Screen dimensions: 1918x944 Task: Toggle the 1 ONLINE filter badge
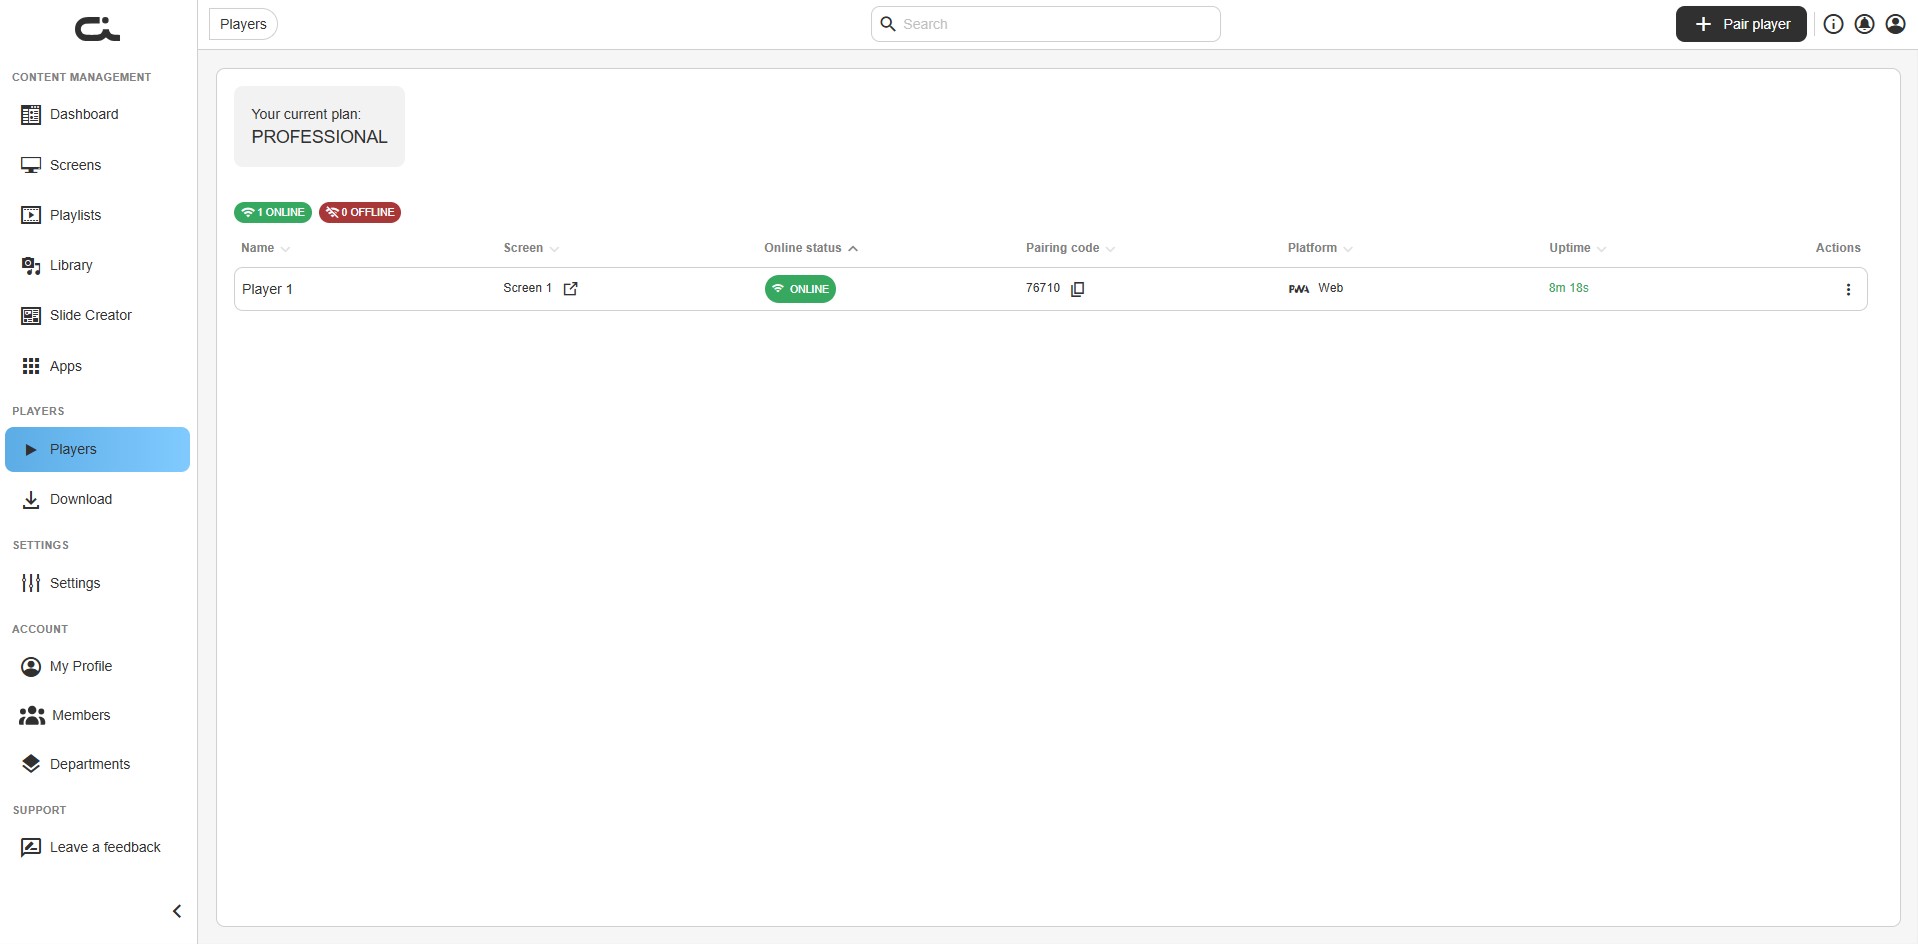(273, 212)
